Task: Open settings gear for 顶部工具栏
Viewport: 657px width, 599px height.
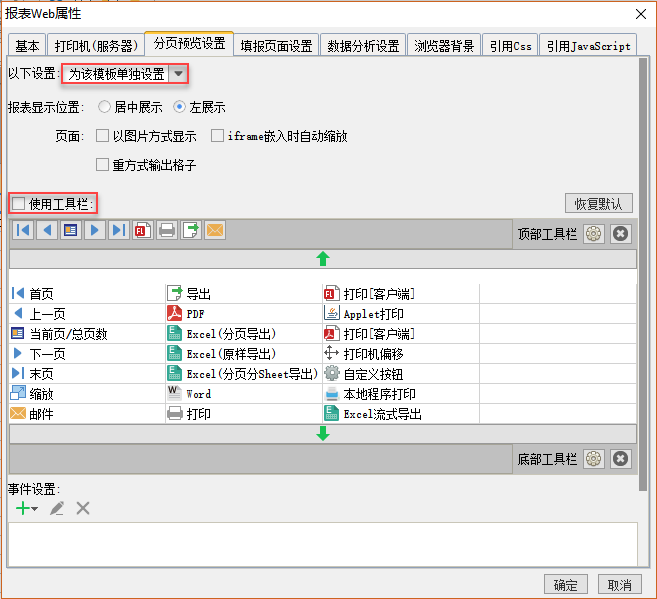Action: pos(593,234)
